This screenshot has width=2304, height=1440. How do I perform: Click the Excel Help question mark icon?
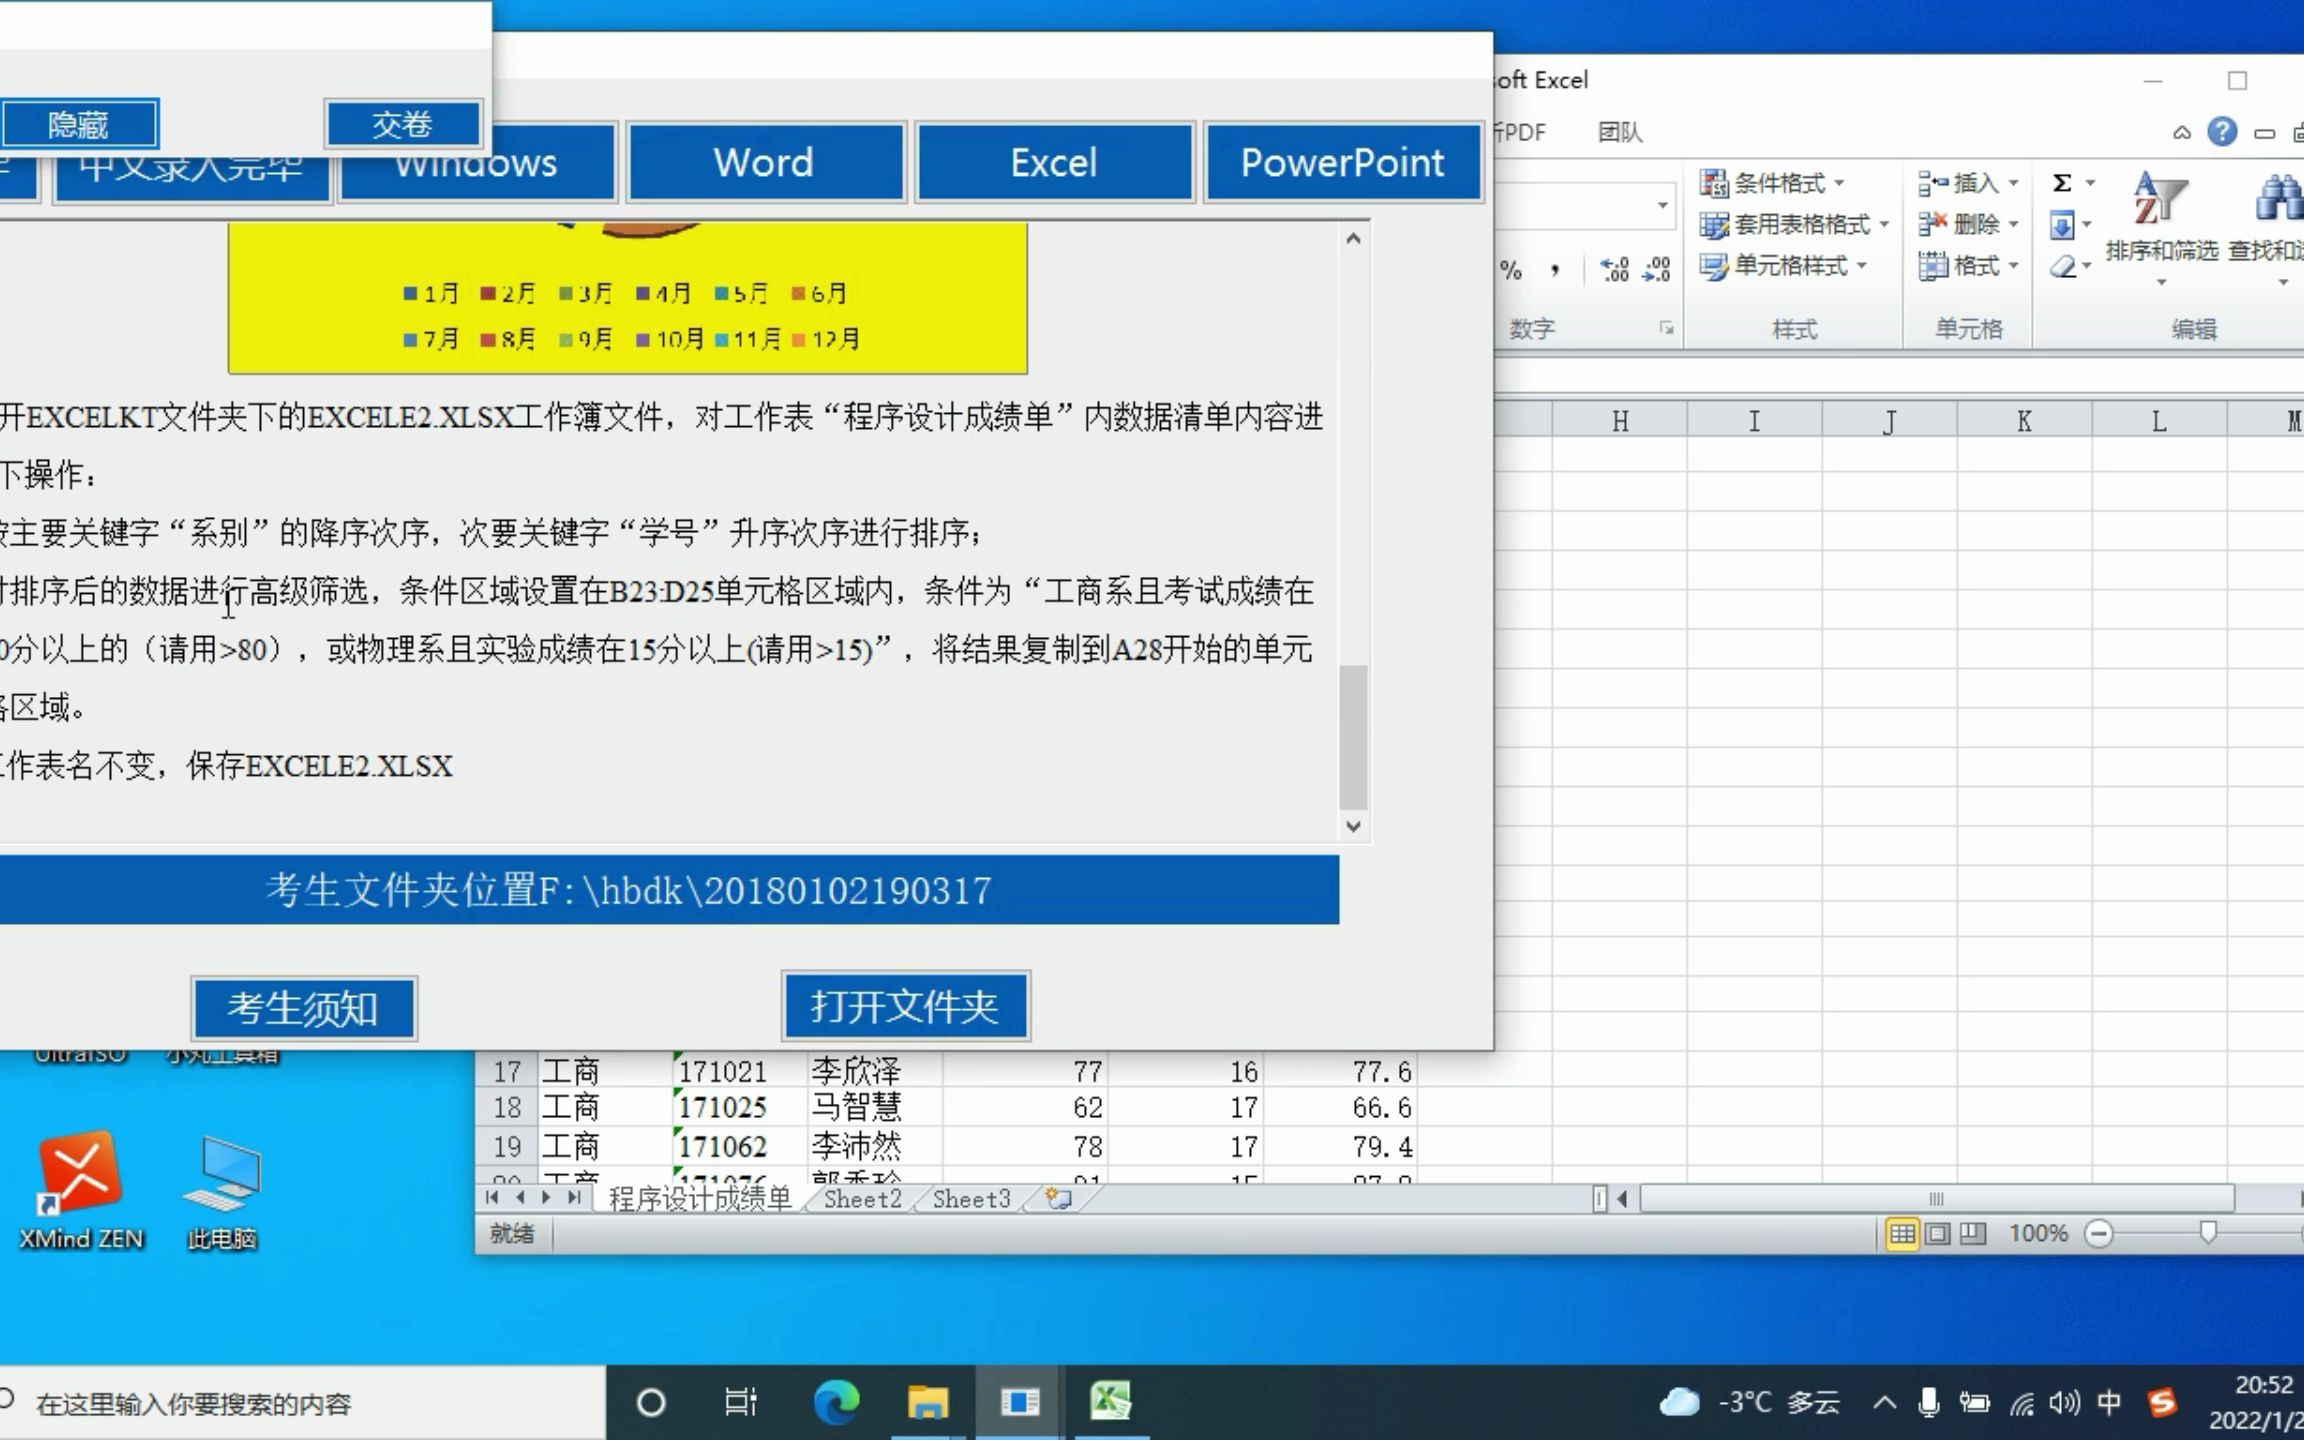coord(2221,132)
